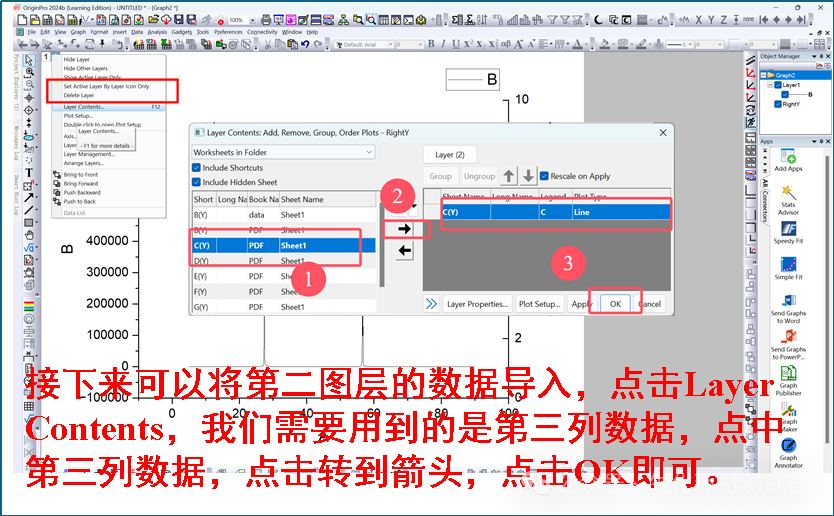Toggle Include Shortcuts checkbox
The image size is (834, 516).
point(196,168)
